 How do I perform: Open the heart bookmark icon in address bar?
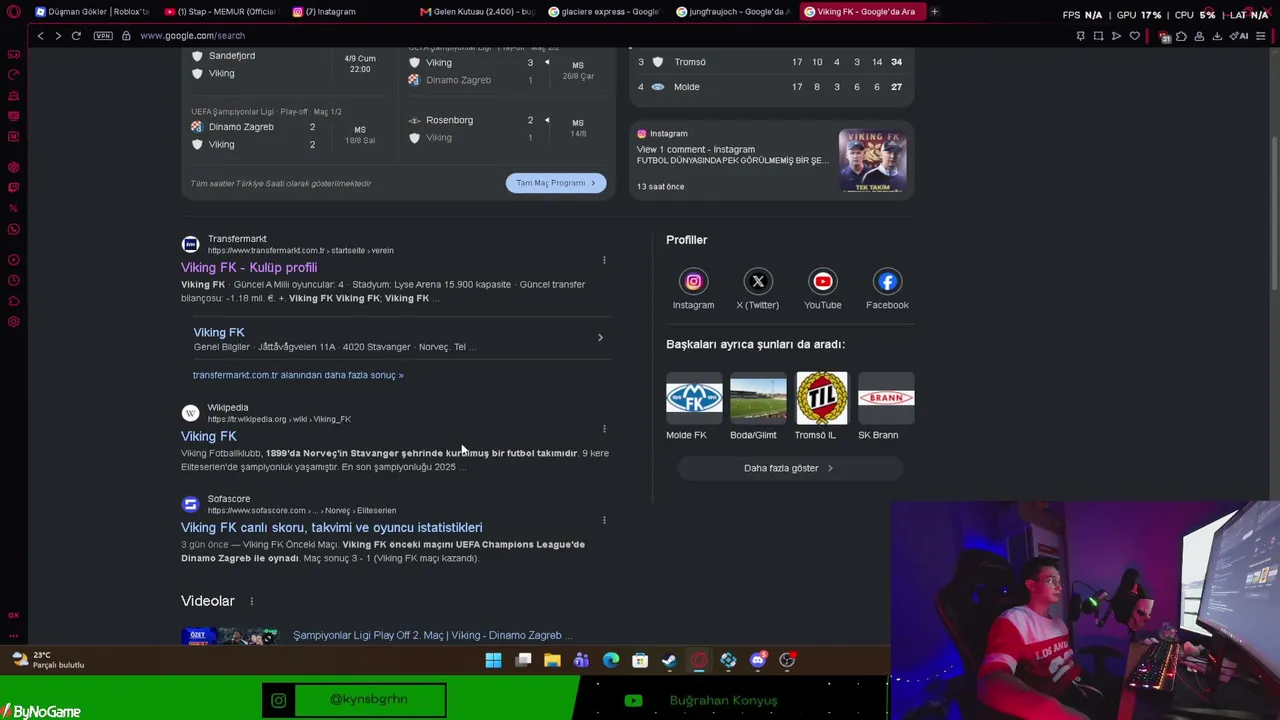(x=1134, y=36)
